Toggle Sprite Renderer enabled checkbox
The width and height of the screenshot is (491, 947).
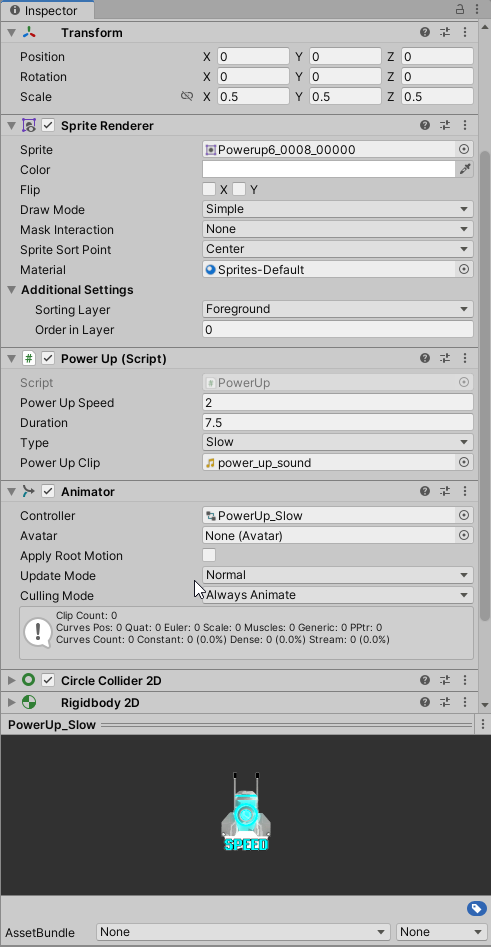pos(48,126)
